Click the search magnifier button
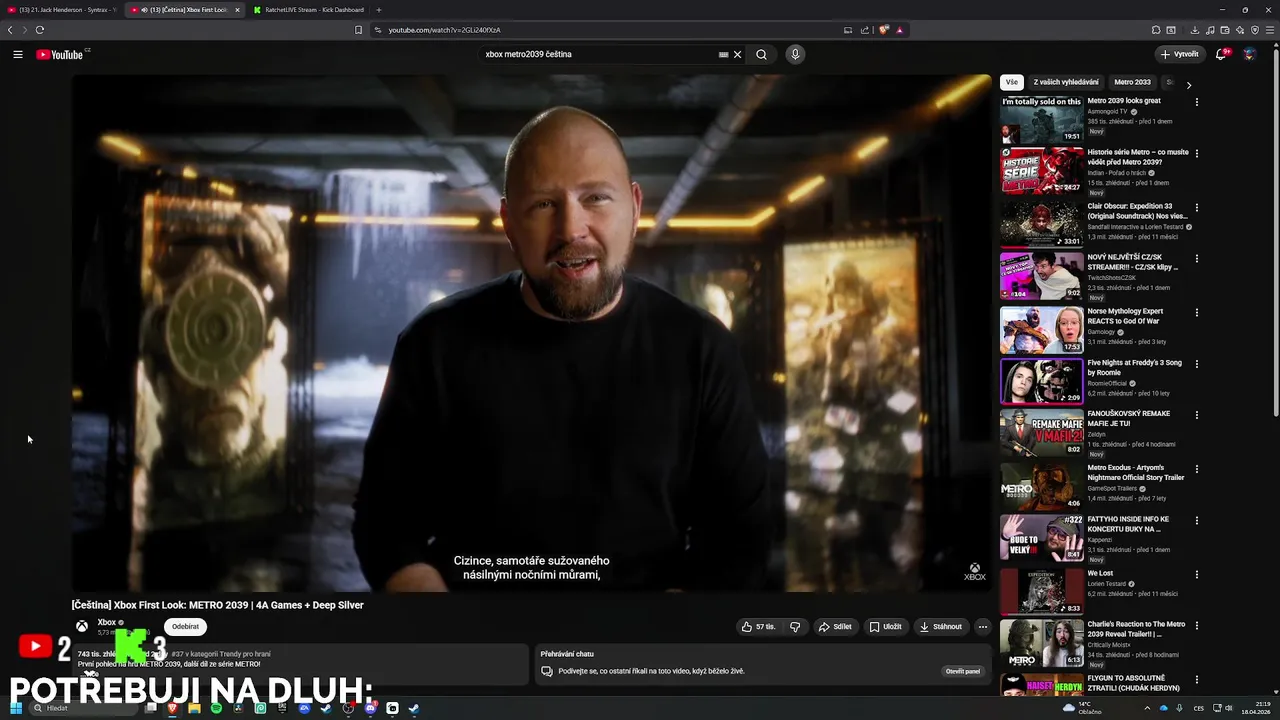 [761, 54]
